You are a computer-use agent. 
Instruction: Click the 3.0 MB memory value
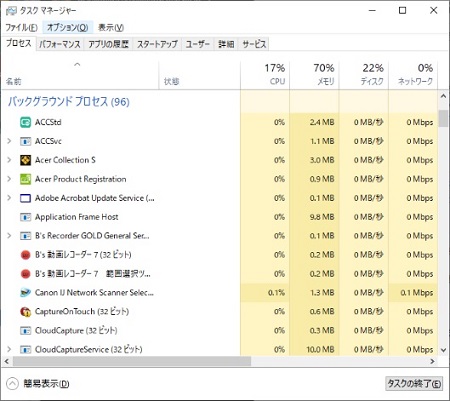[x=322, y=160]
